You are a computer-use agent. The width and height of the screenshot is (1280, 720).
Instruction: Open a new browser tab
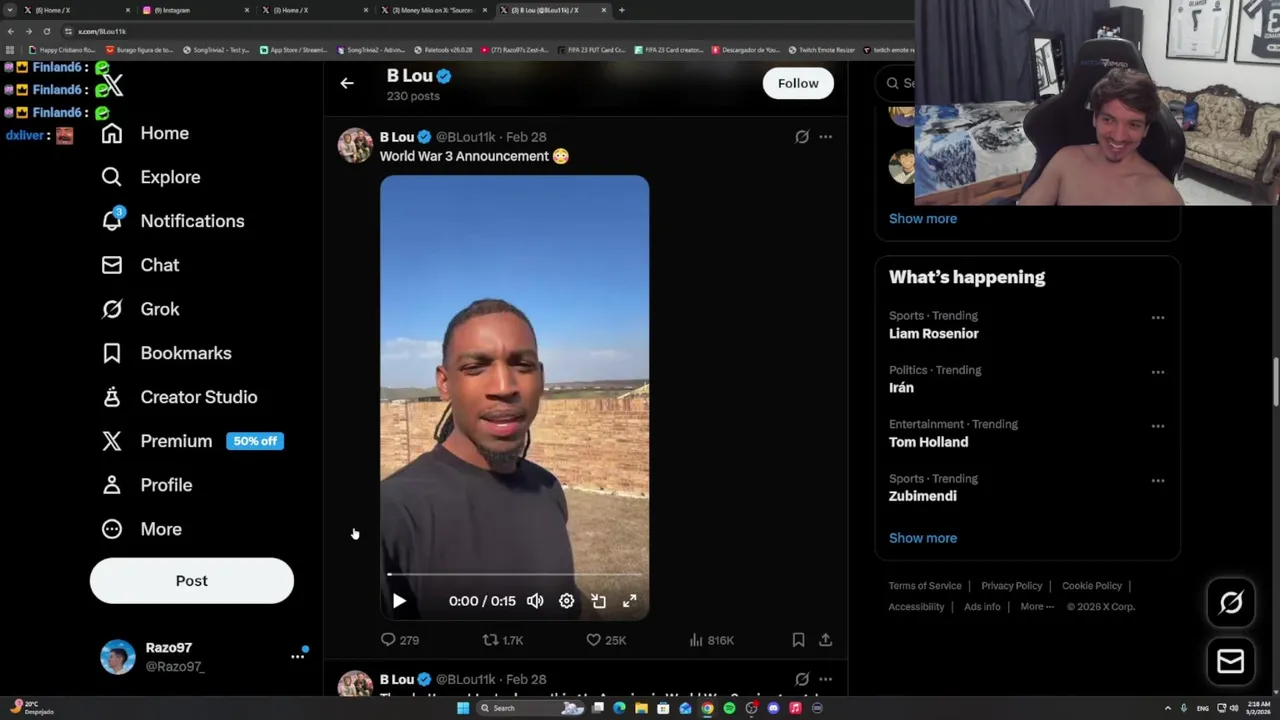pos(622,10)
